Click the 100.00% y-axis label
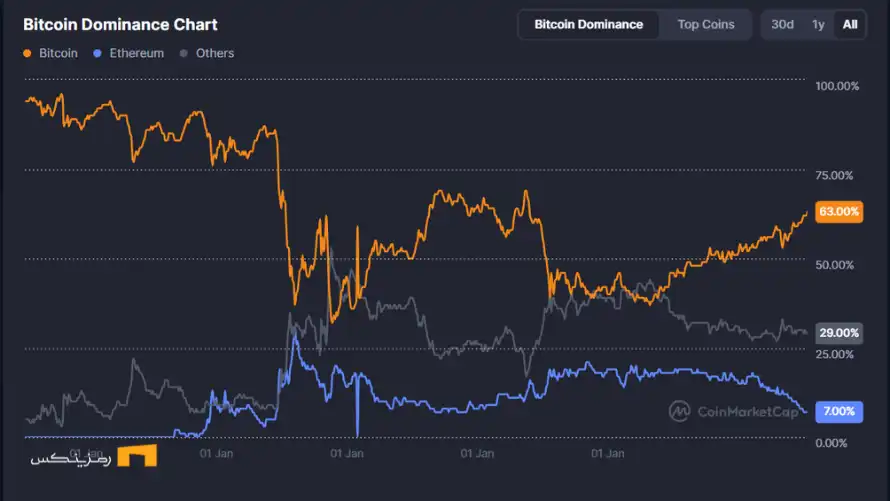The height and width of the screenshot is (501, 890). [837, 86]
